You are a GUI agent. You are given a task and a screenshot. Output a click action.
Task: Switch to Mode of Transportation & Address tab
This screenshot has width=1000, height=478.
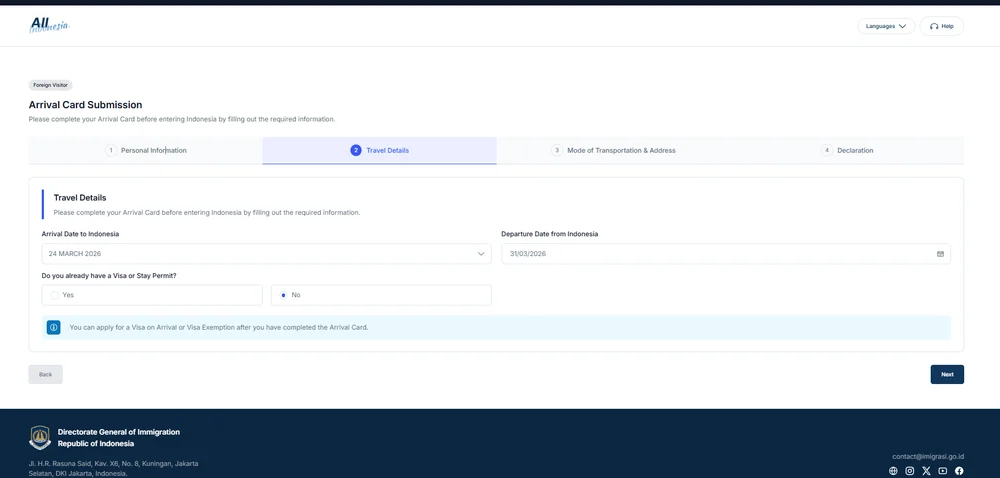tap(613, 151)
